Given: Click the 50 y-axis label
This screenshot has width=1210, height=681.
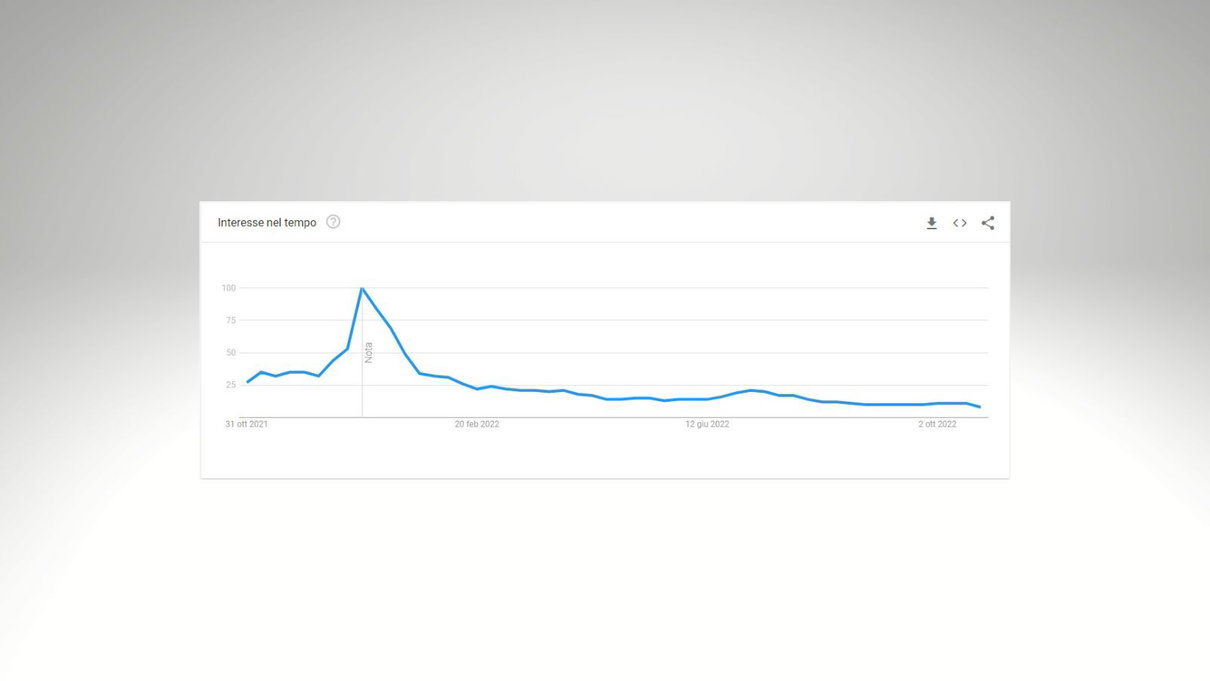Looking at the screenshot, I should (x=231, y=353).
